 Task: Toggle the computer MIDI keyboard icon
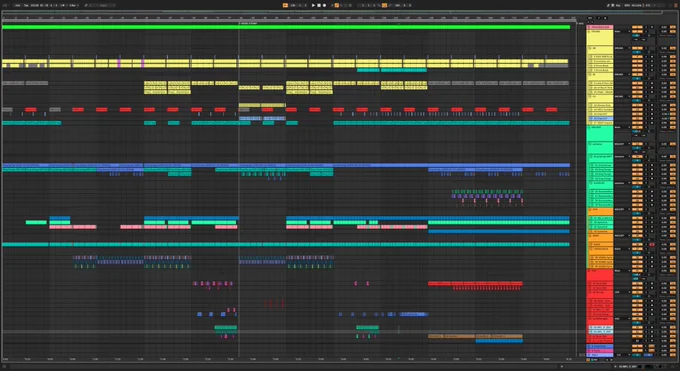613,5
